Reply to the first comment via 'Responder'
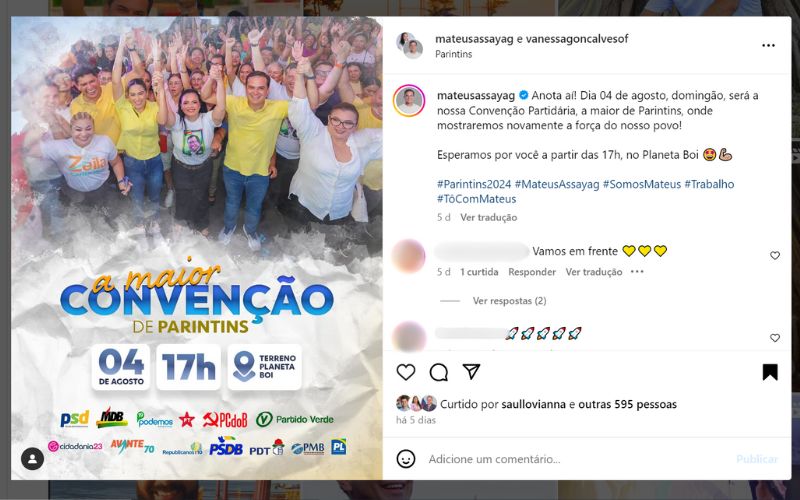Image resolution: width=800 pixels, height=500 pixels. pos(532,272)
